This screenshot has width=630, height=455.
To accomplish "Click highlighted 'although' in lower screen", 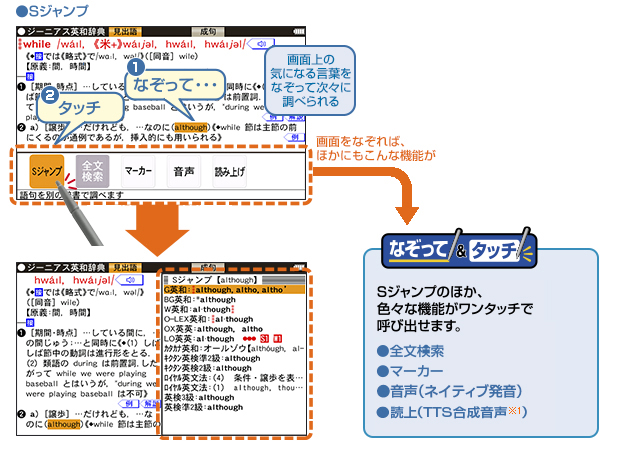I will (63, 424).
